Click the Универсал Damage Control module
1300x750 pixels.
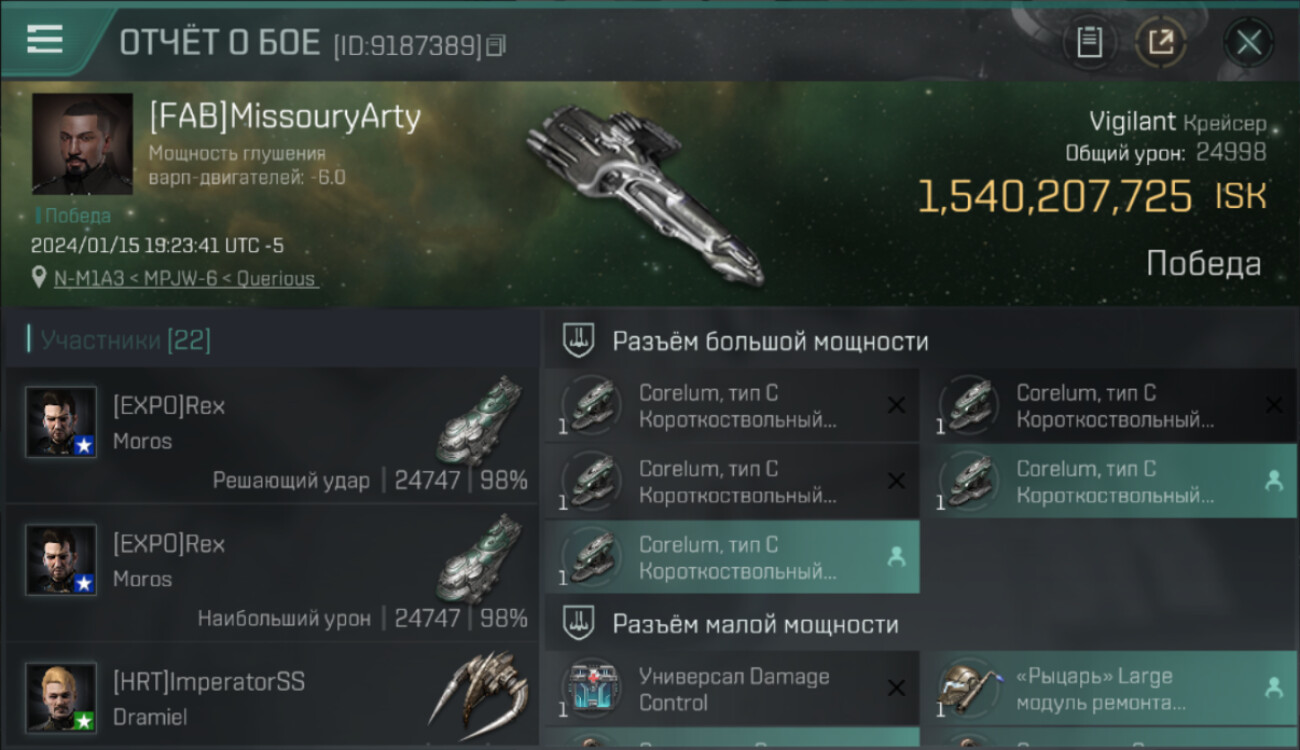tap(732, 689)
